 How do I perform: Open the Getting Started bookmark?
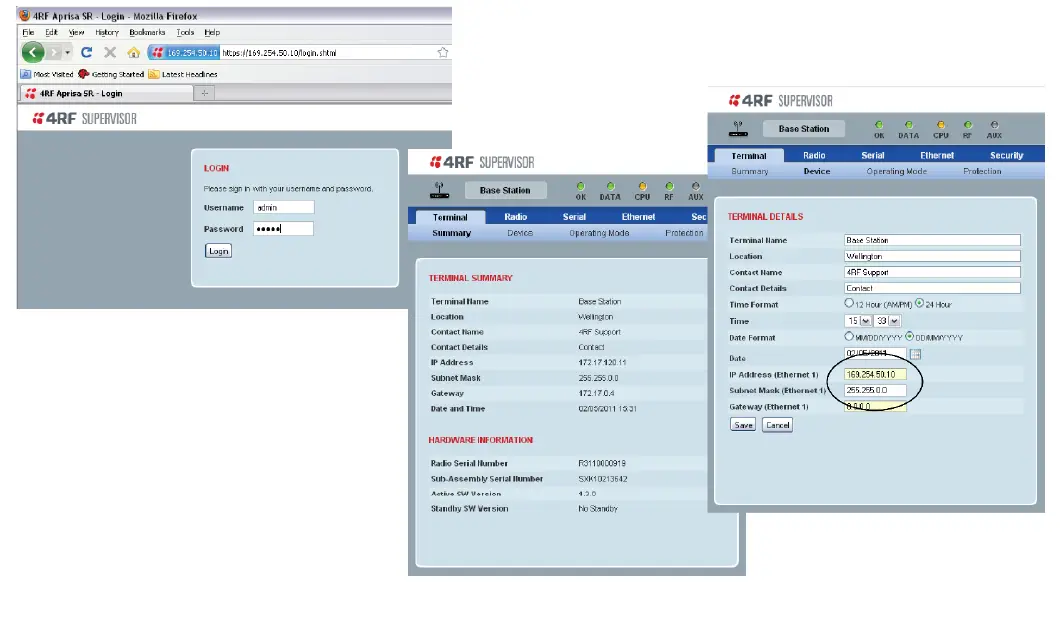[x=111, y=74]
